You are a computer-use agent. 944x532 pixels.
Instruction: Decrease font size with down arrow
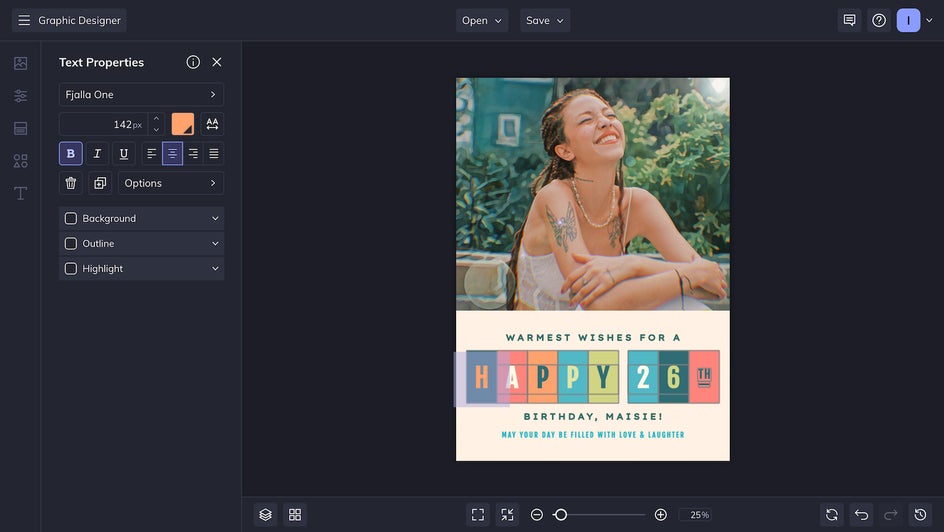pos(157,129)
